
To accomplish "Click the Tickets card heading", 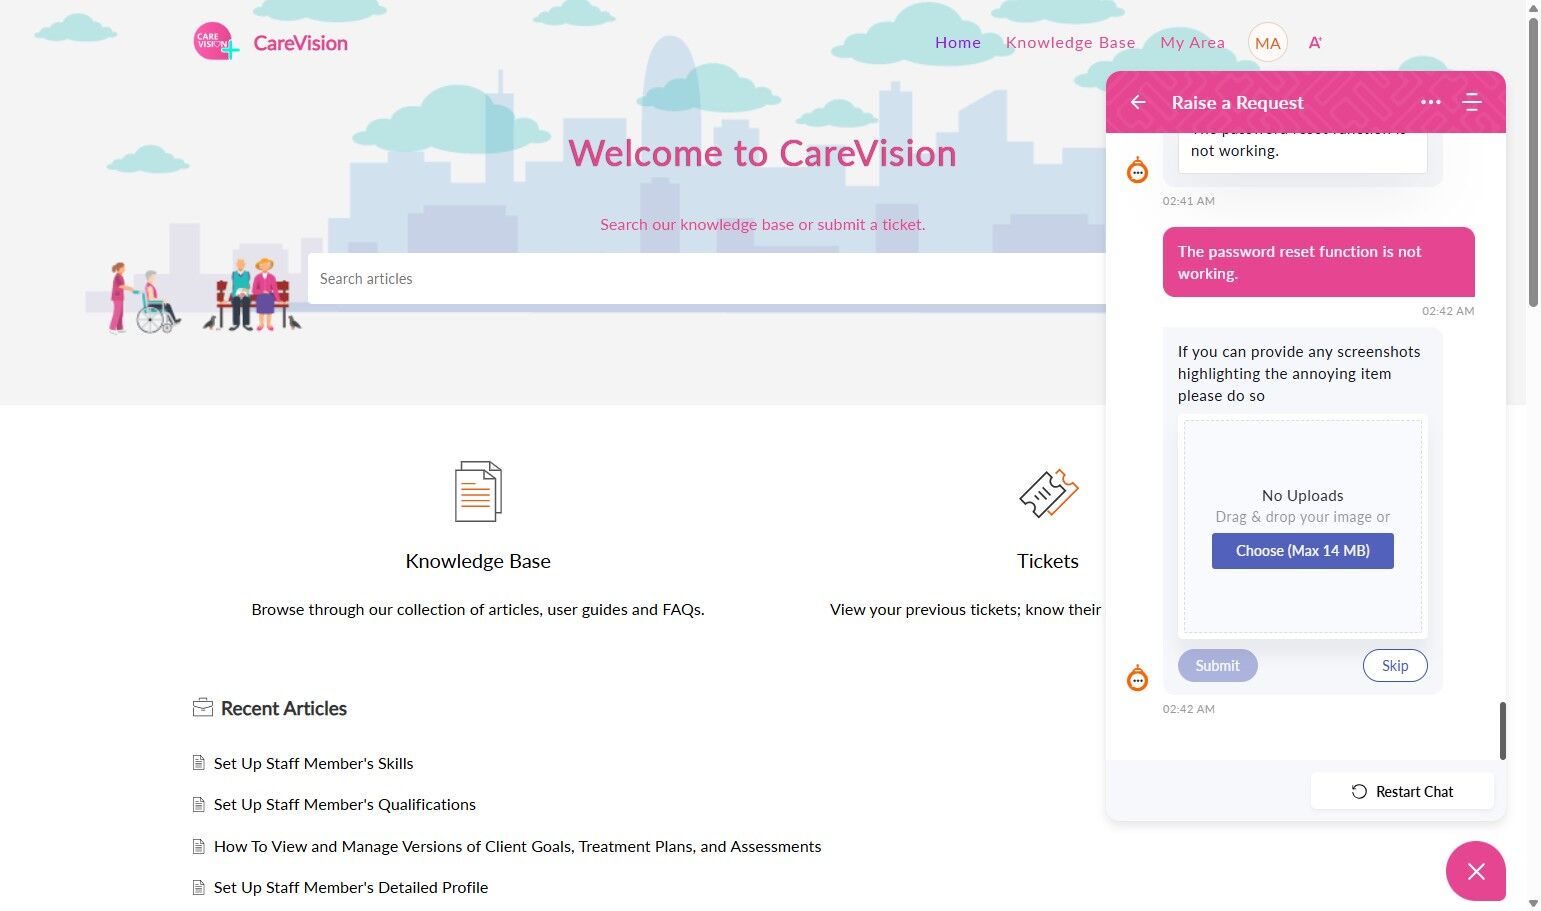I will (1048, 561).
